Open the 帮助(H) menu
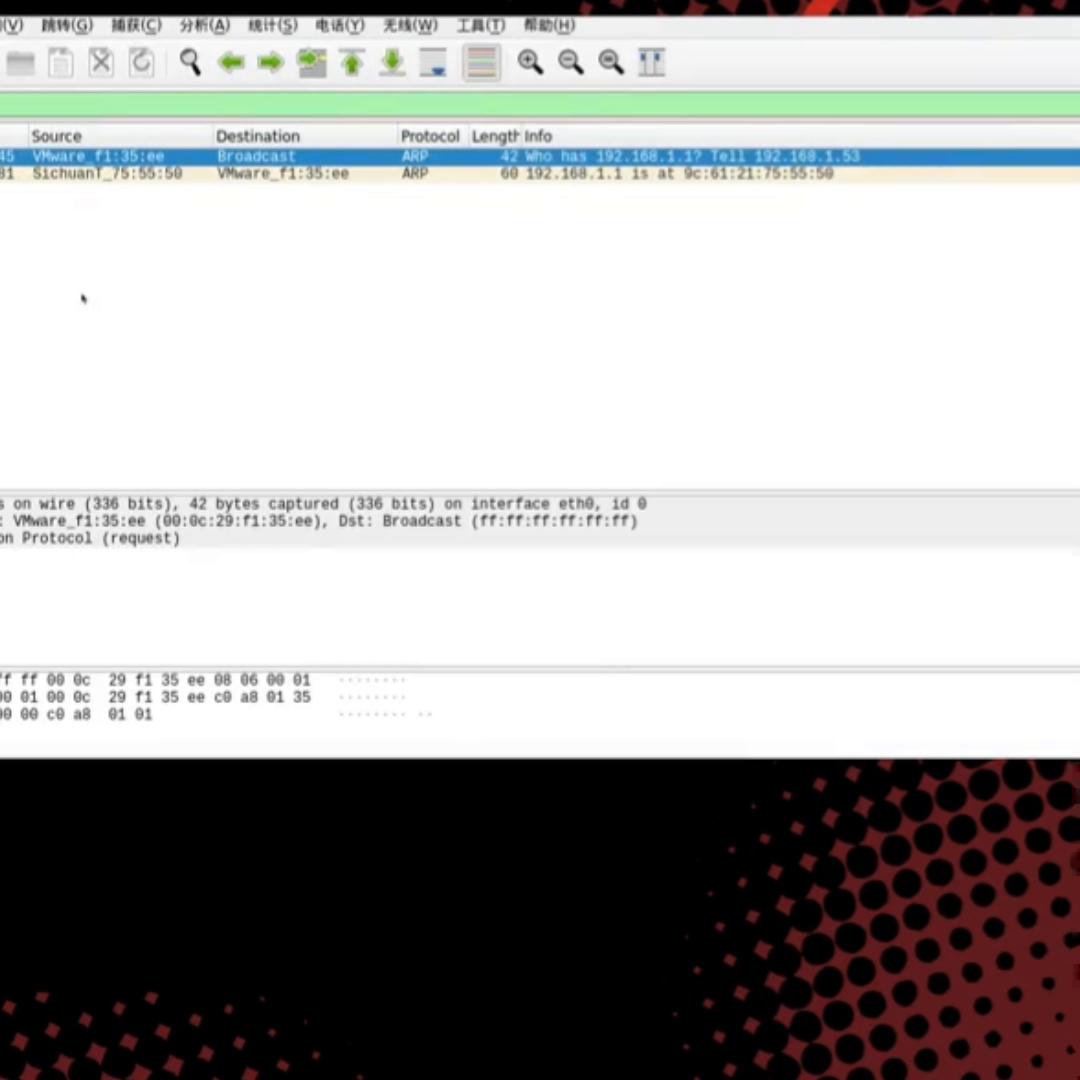This screenshot has width=1080, height=1080. (549, 25)
